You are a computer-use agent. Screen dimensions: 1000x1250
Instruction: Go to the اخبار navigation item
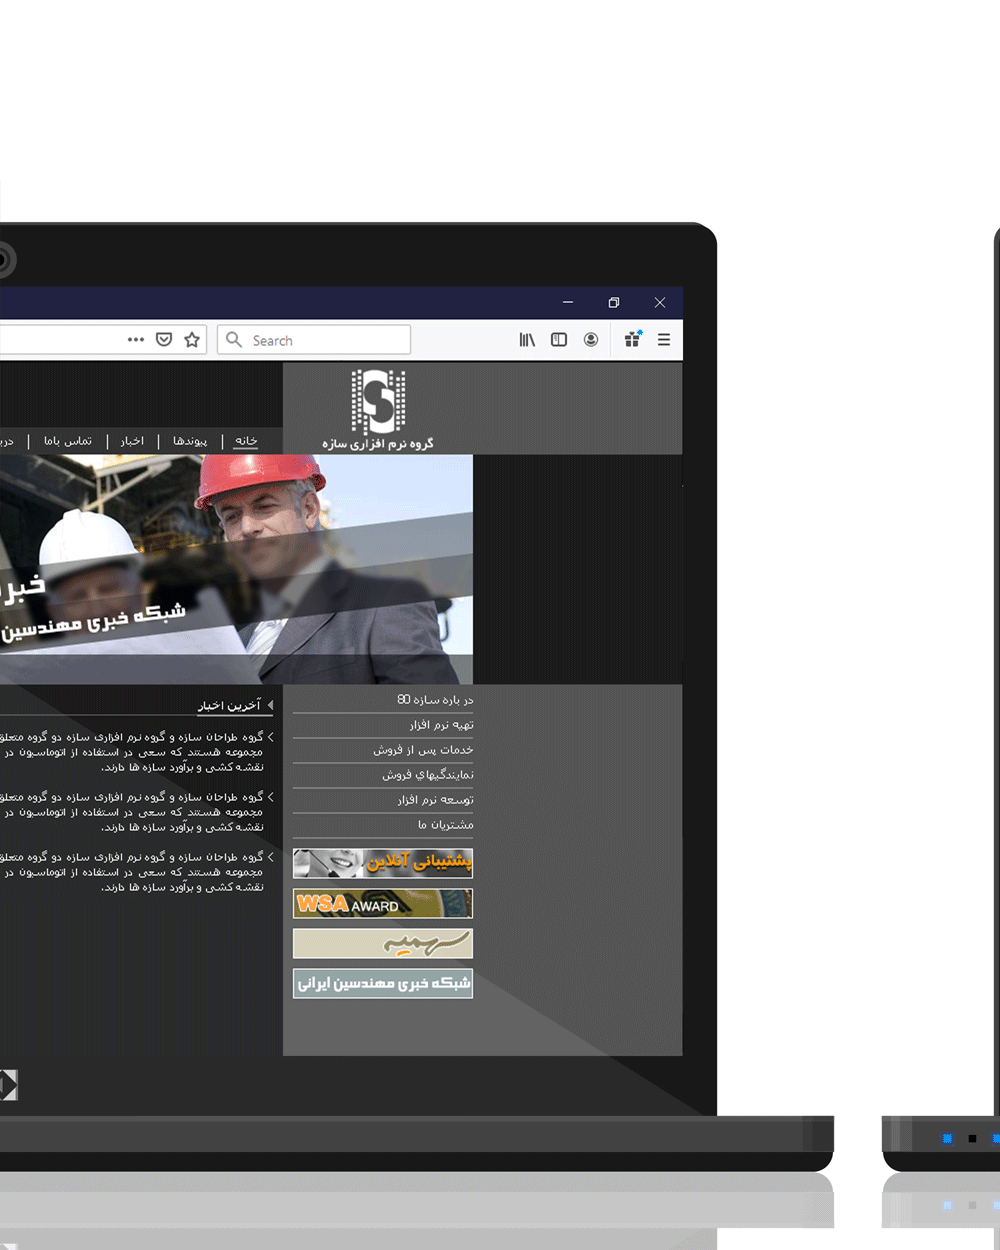click(132, 441)
